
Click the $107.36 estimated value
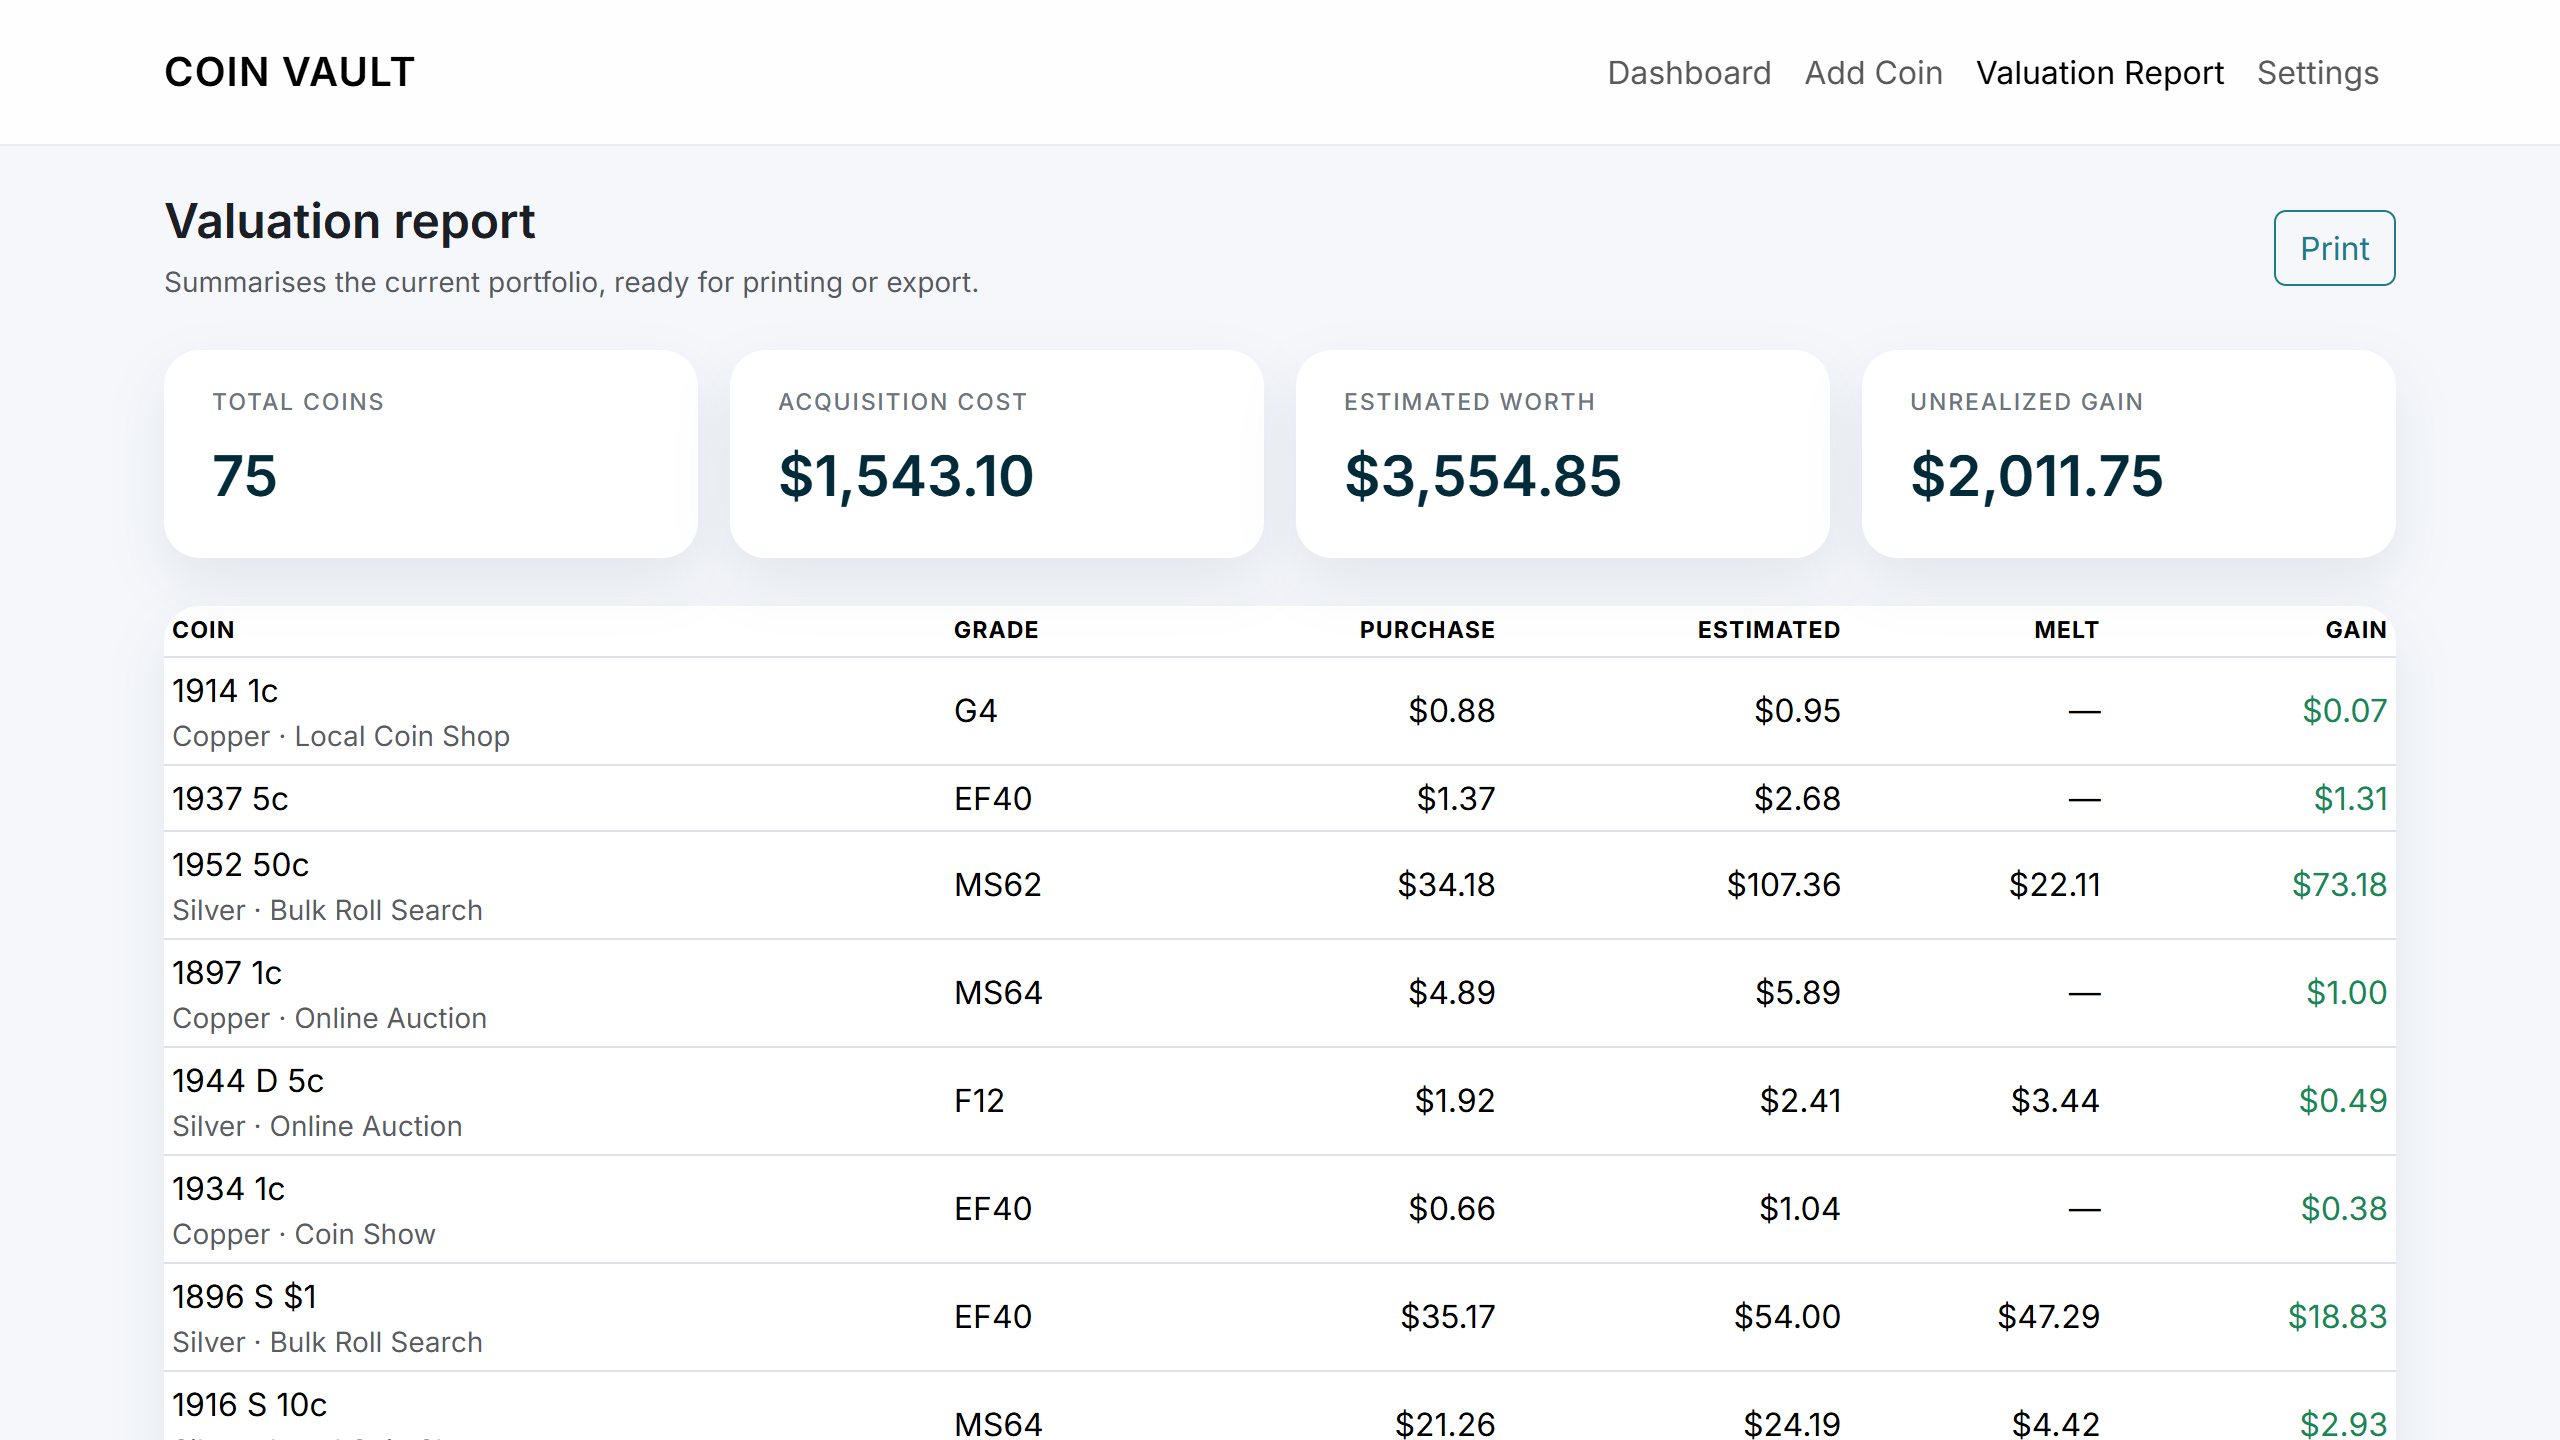pos(1784,884)
